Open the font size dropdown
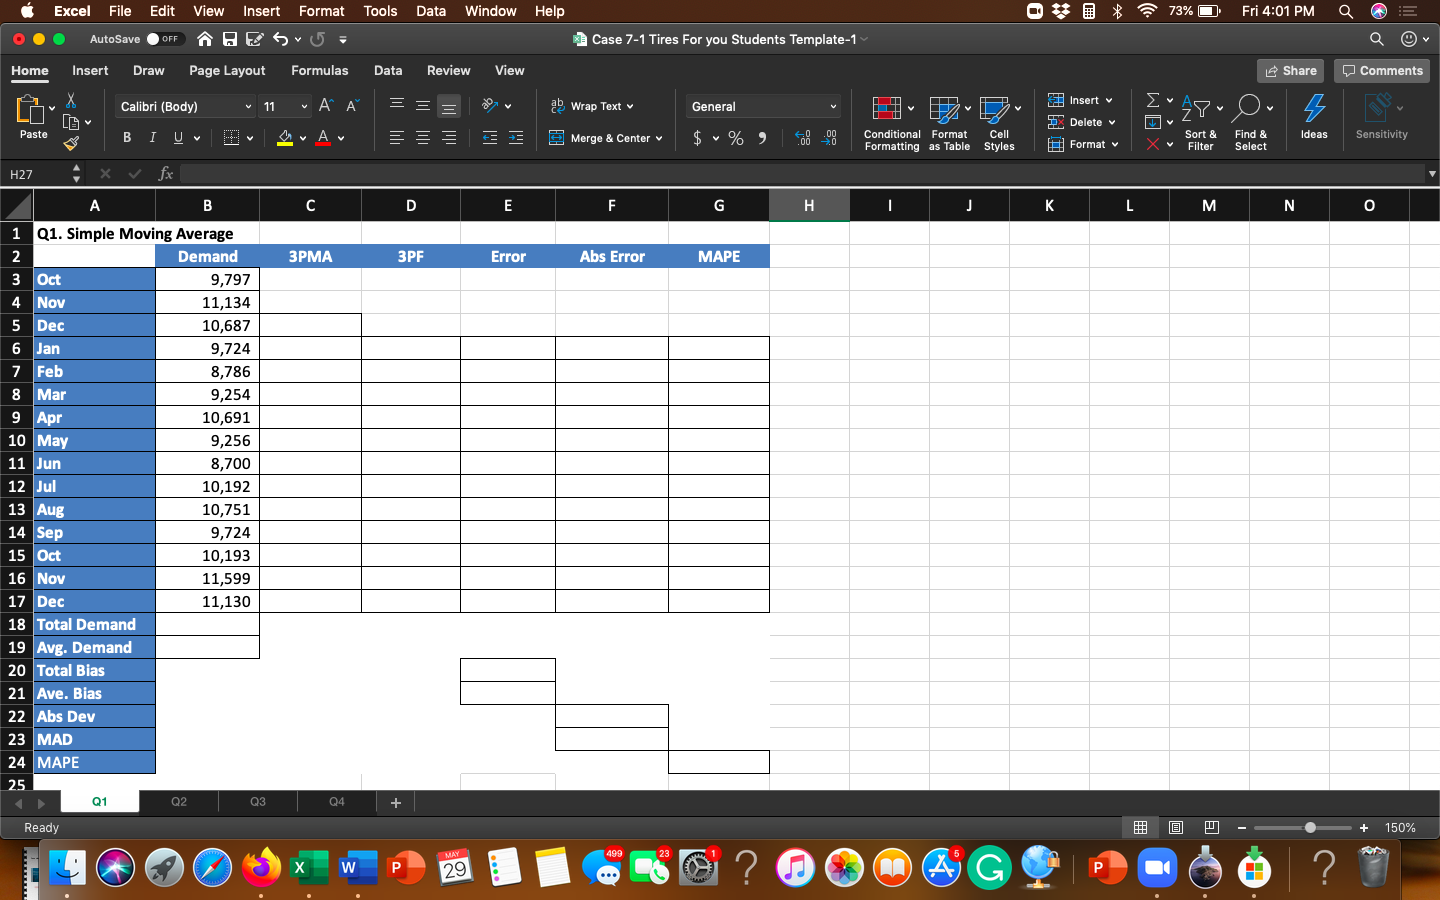1440x900 pixels. pos(286,106)
